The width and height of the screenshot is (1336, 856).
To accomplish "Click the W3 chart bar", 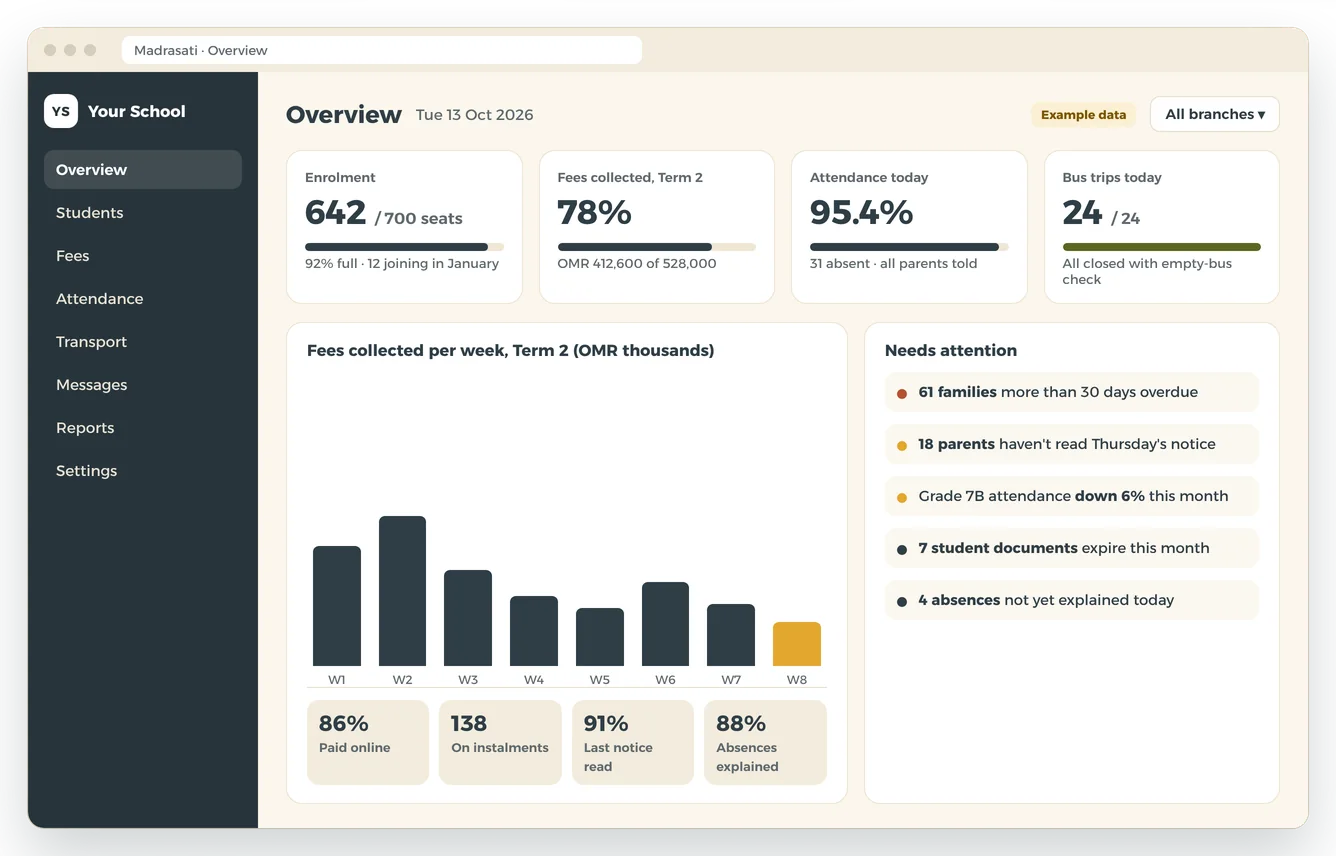I will (468, 618).
